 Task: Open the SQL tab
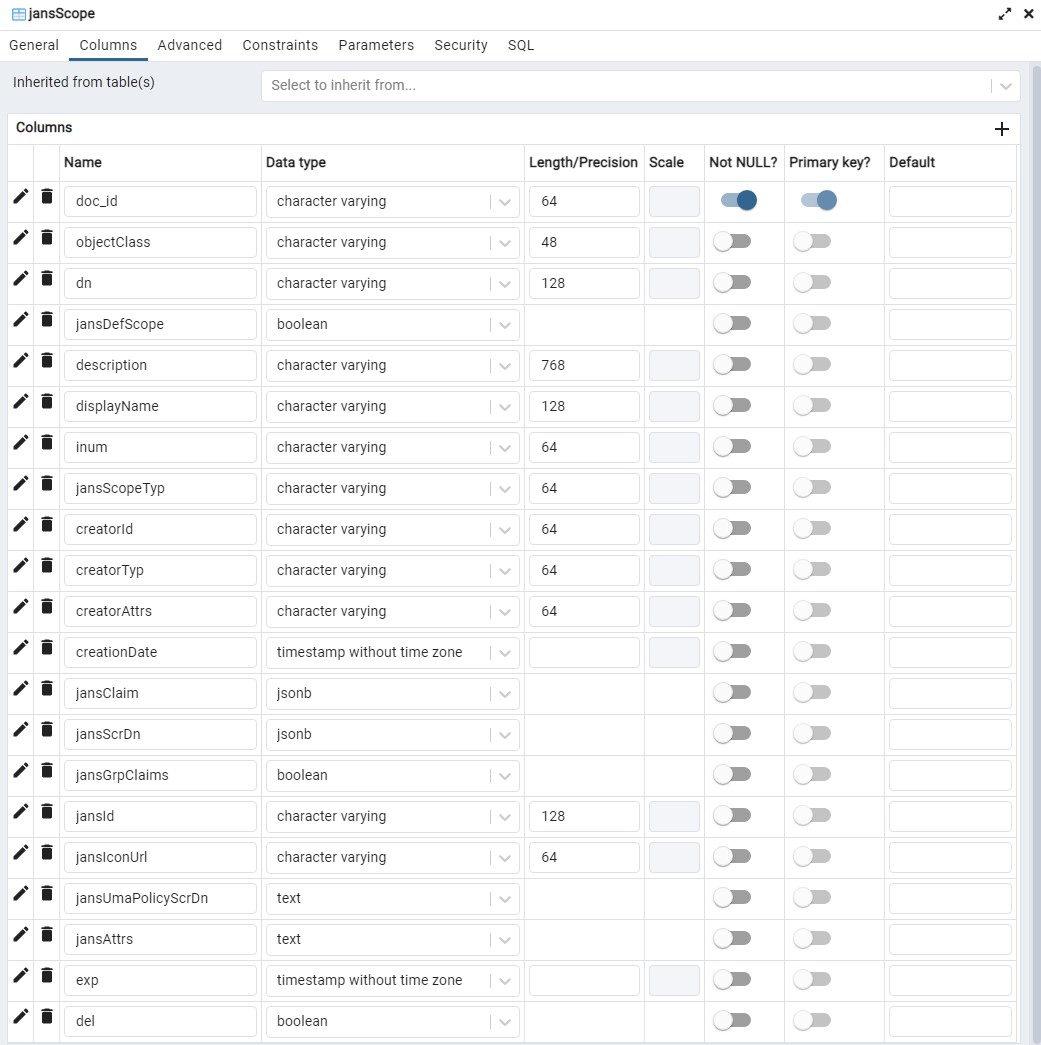521,45
